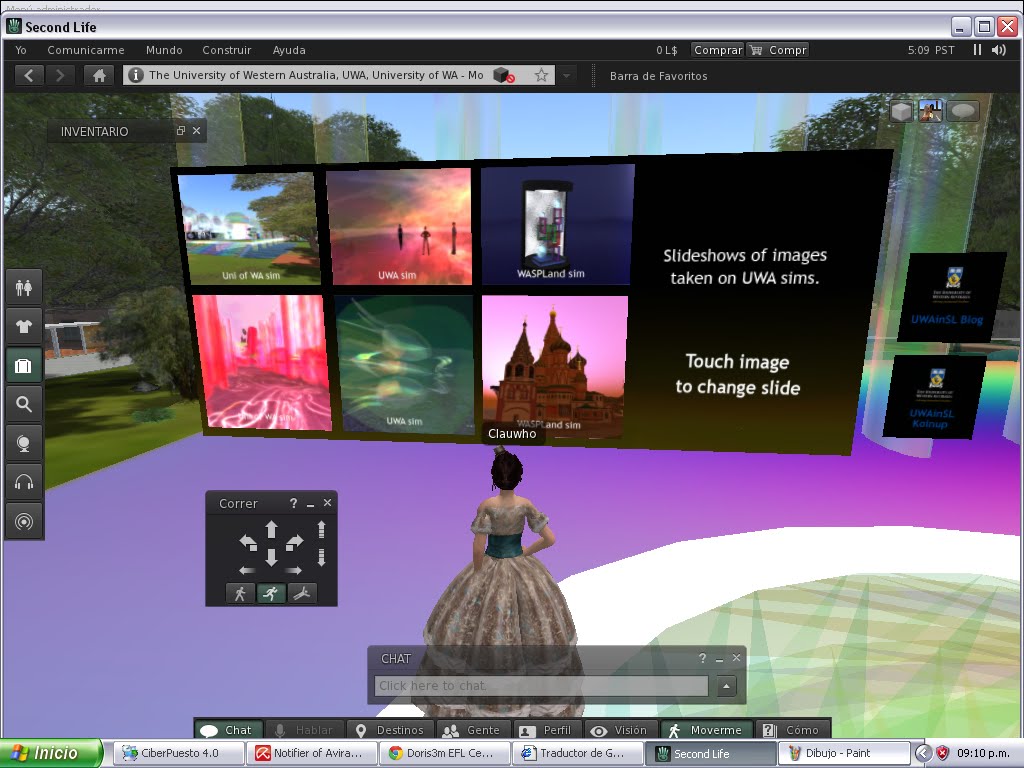Image resolution: width=1024 pixels, height=768 pixels.
Task: Go back with the navigation back arrow
Action: pyautogui.click(x=29, y=75)
